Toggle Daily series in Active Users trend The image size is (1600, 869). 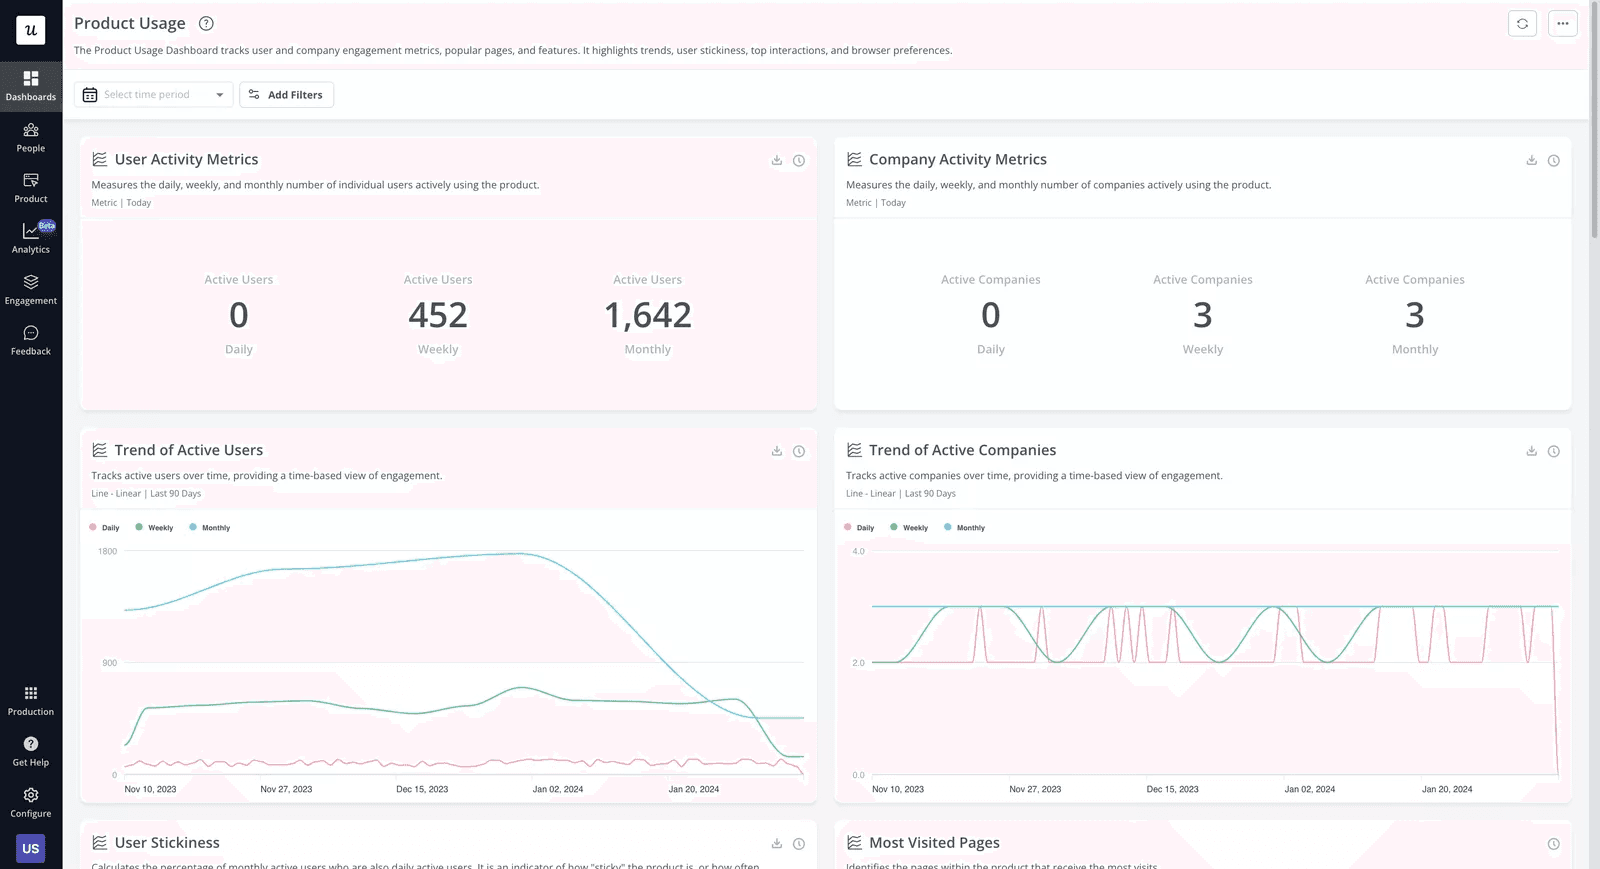[105, 528]
